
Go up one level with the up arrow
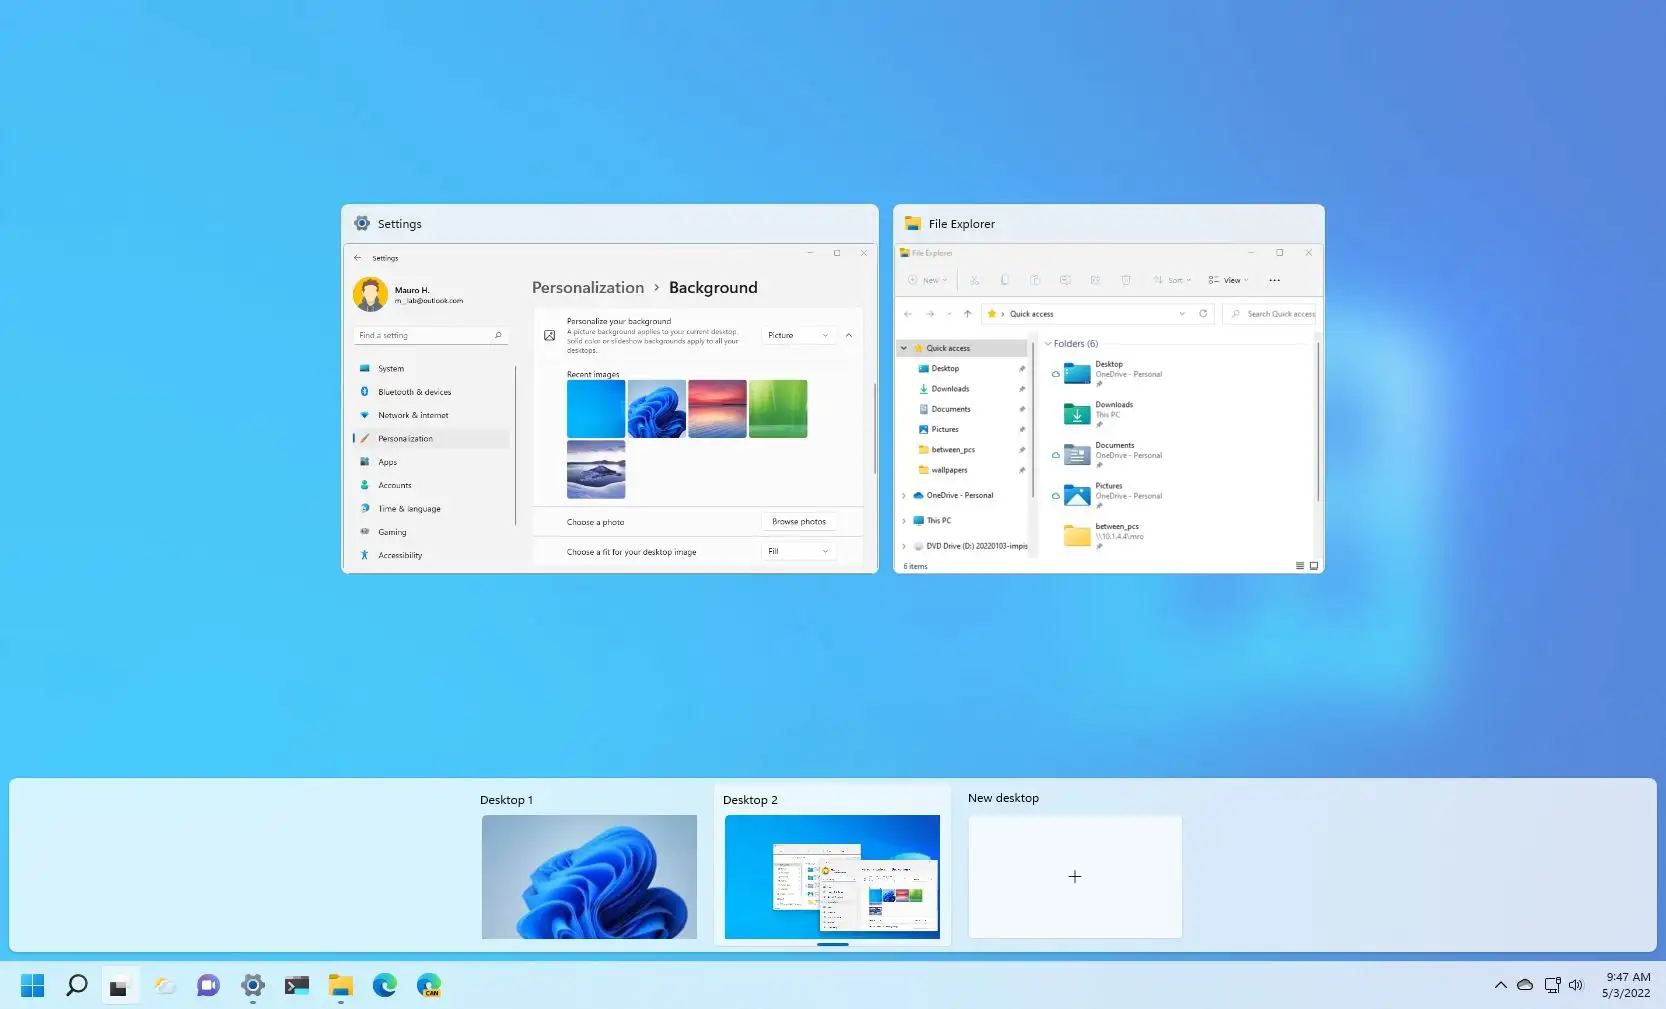pos(967,313)
